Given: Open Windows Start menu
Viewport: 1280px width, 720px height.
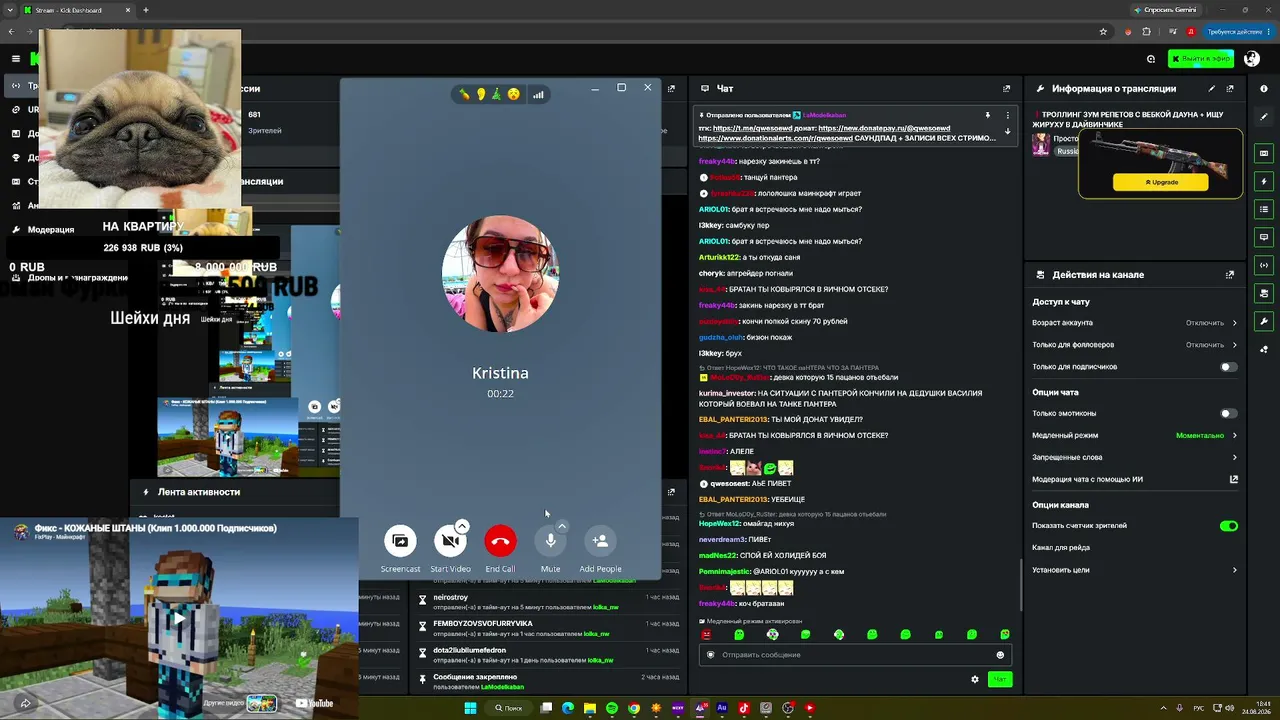Looking at the screenshot, I should pos(470,708).
